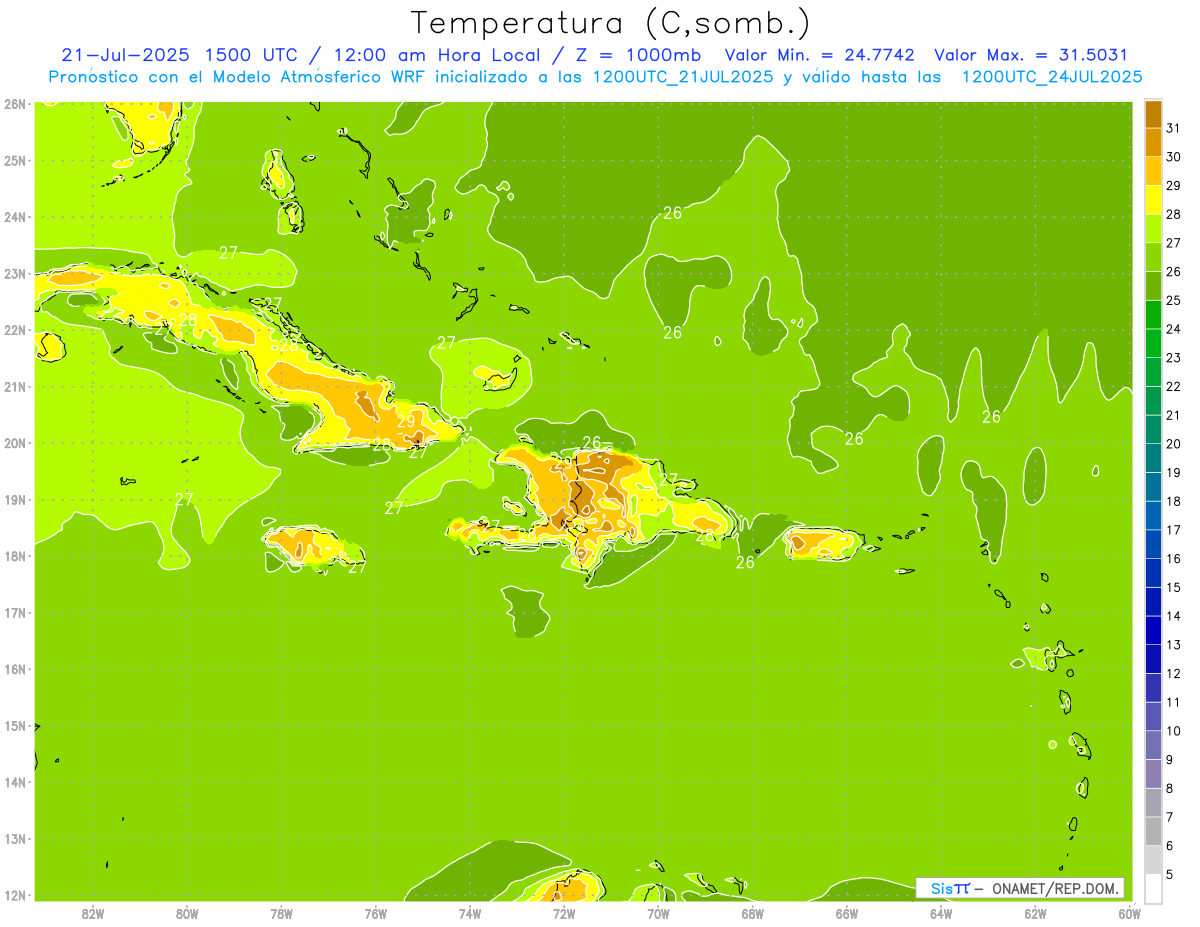Screen dimensions: 1200x927
Task: Click the orange legend swatch between 30 and 31
Action: coord(1153,143)
